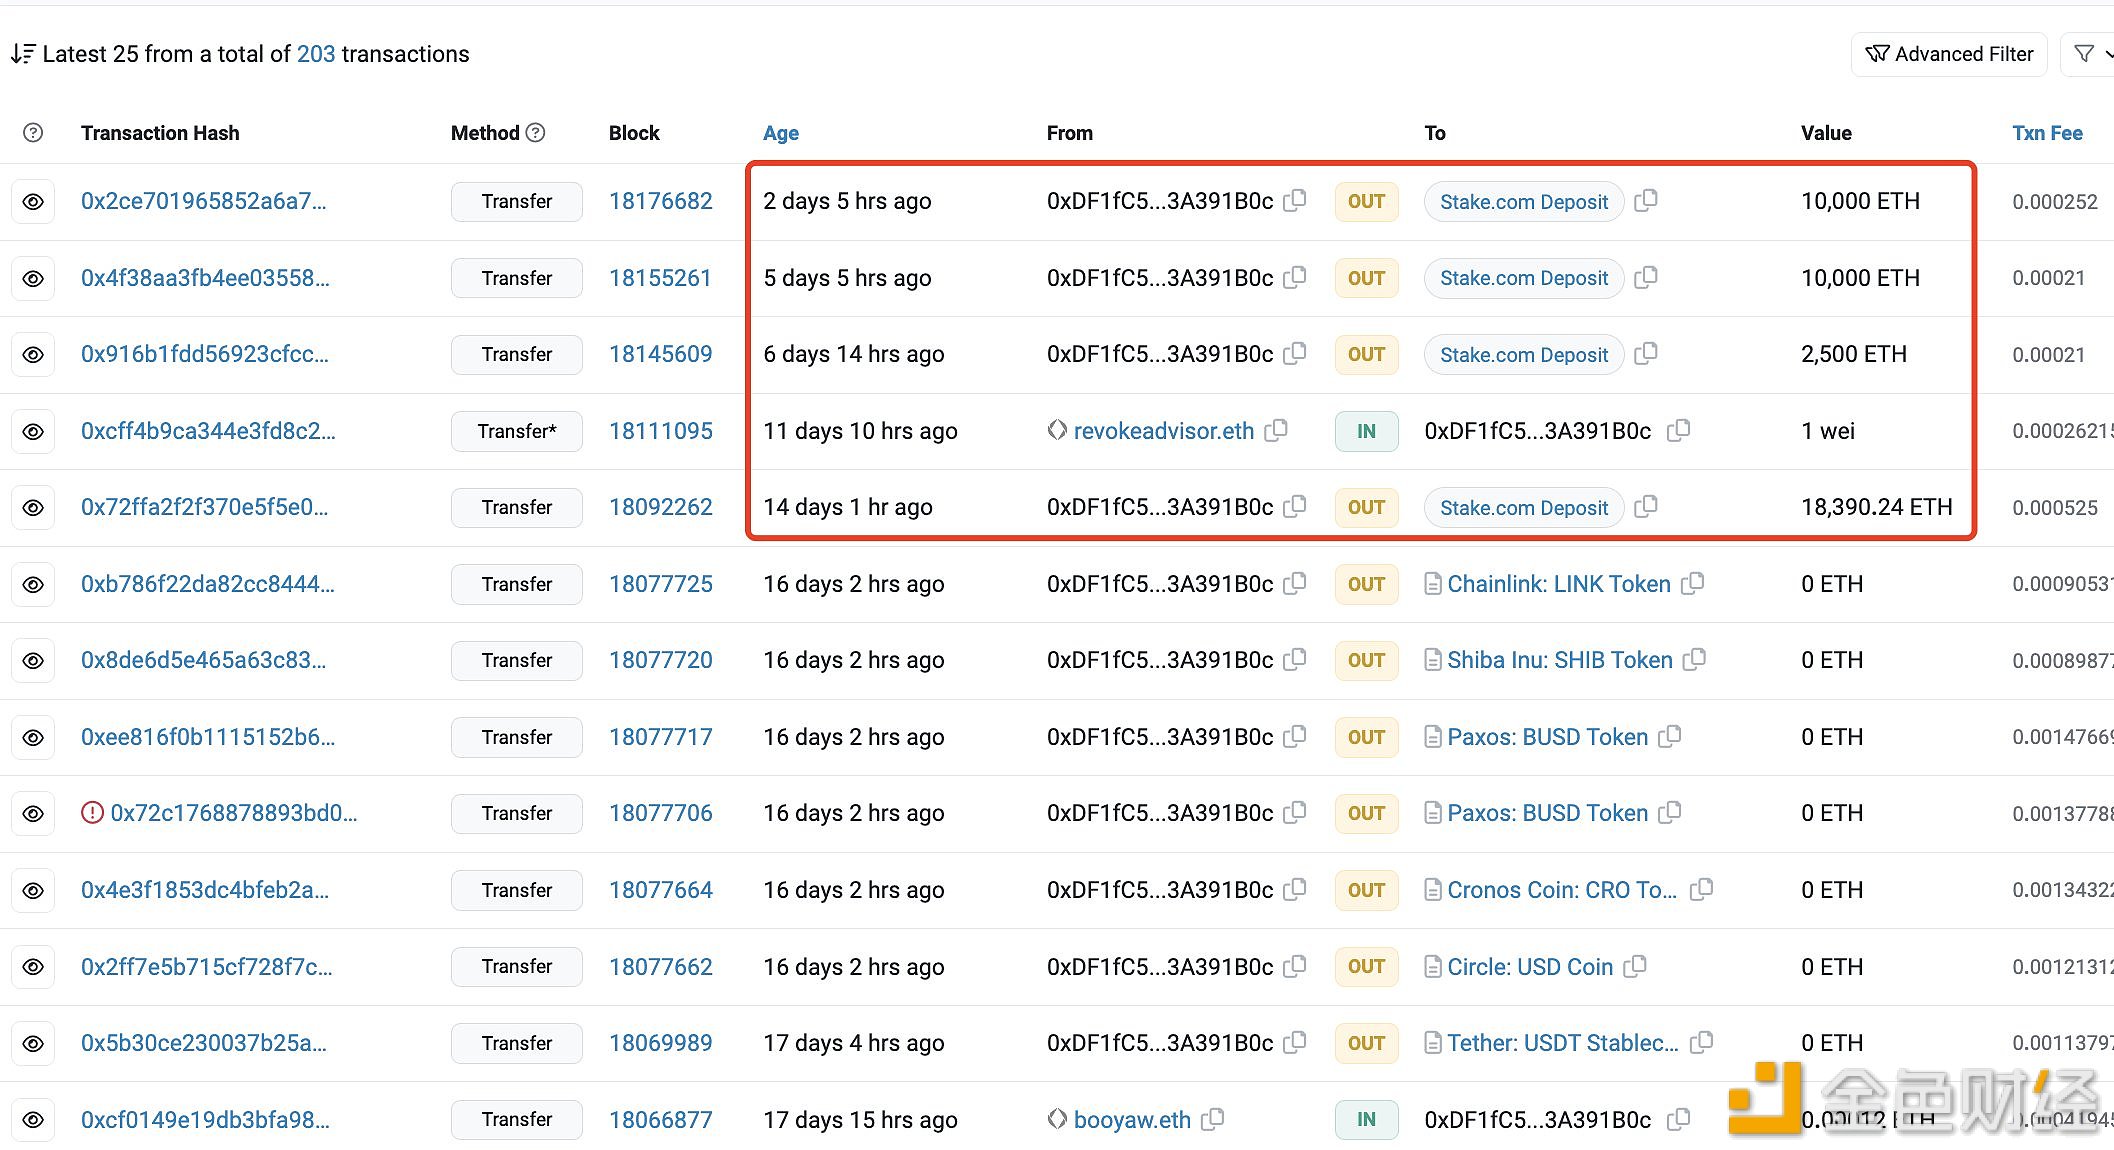Click Stake.com Deposit label in 18,390.24 ETH row
This screenshot has width=2114, height=1150.
1524,508
